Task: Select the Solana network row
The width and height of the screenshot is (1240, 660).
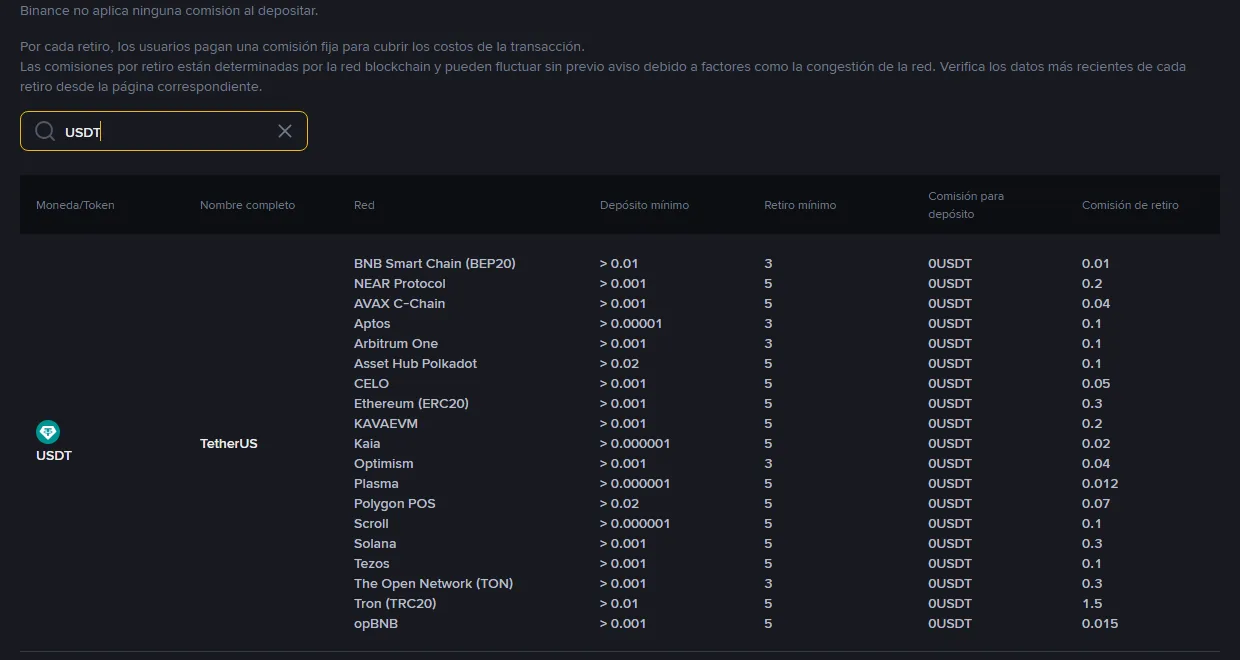Action: tap(375, 544)
